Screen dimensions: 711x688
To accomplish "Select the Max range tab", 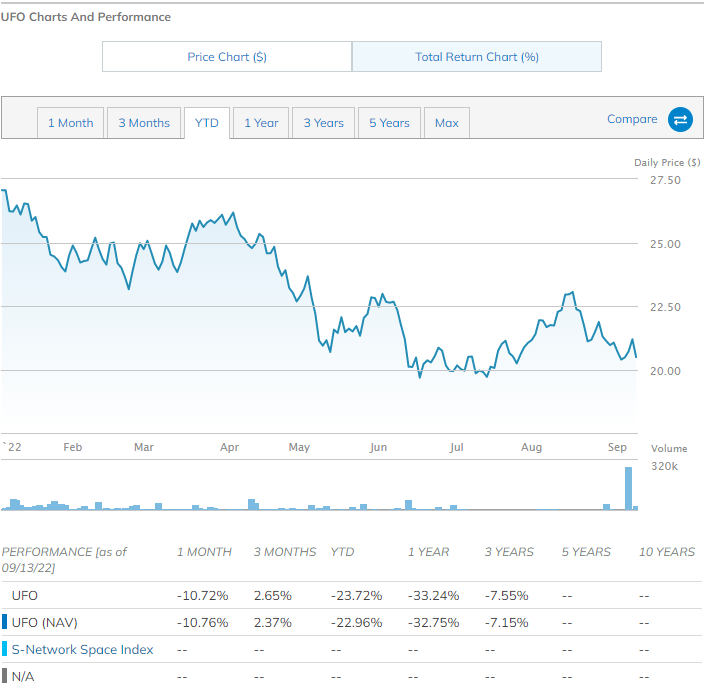I will pos(447,123).
